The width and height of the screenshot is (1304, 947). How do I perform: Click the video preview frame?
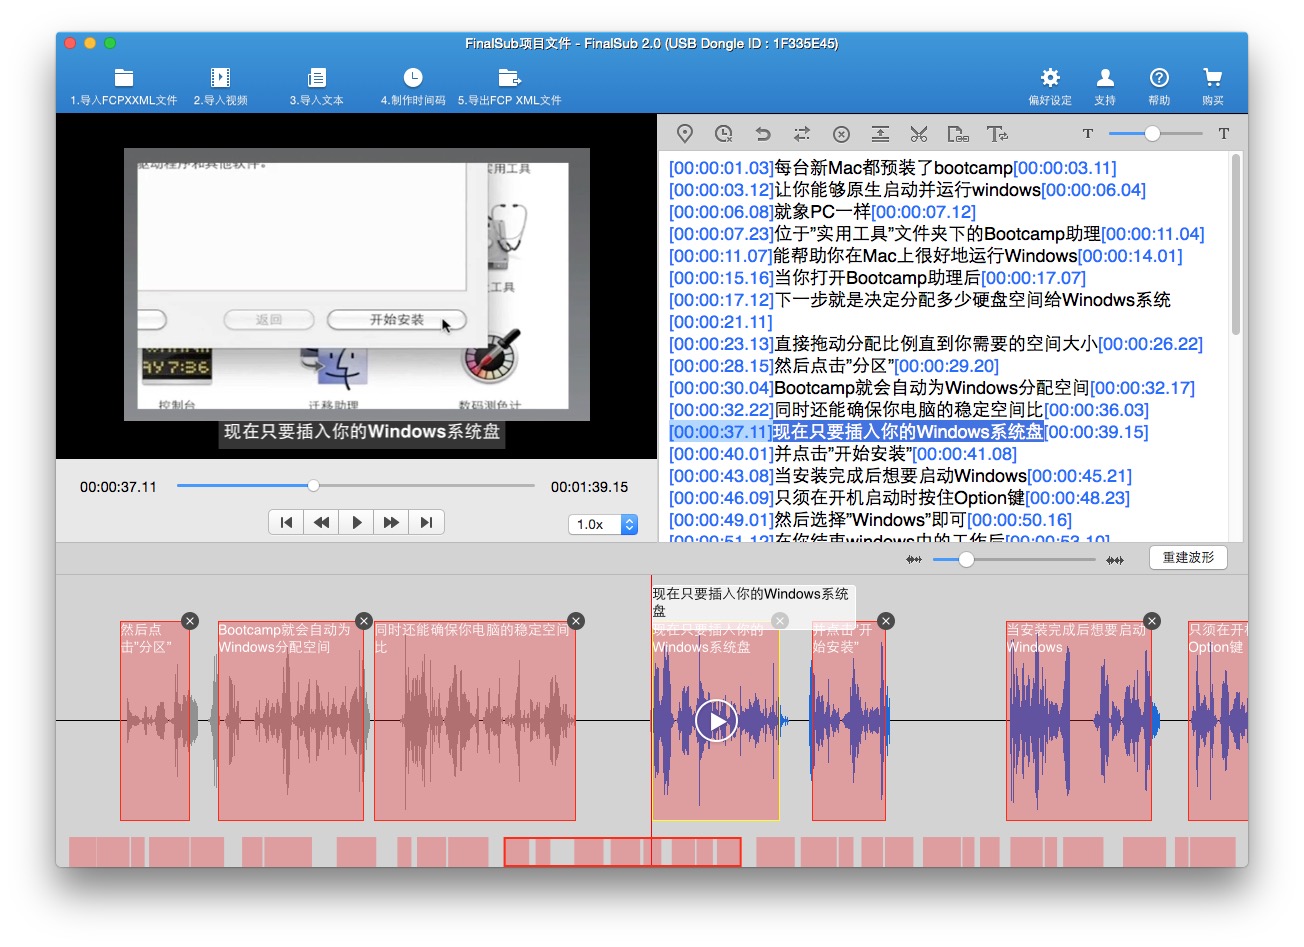tap(357, 285)
